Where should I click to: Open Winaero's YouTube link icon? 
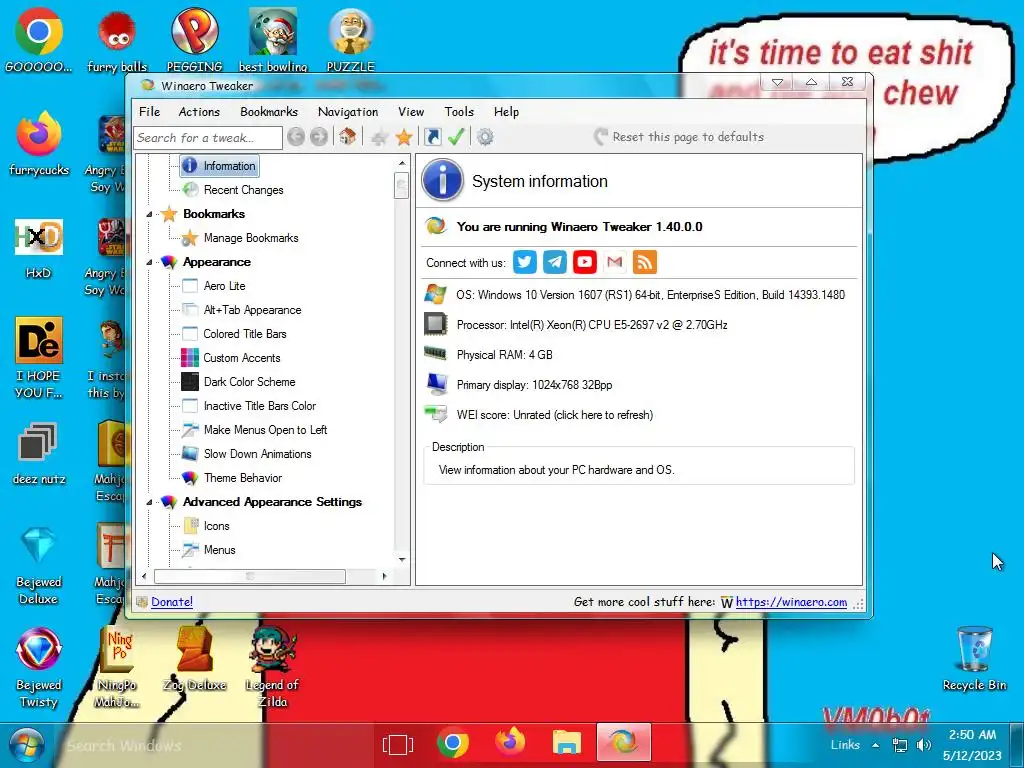click(x=584, y=262)
